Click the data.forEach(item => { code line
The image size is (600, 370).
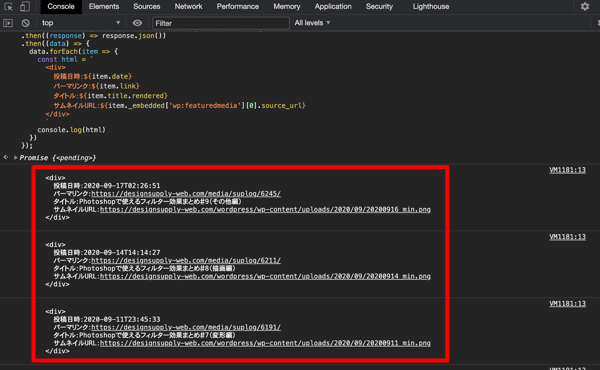pos(73,51)
